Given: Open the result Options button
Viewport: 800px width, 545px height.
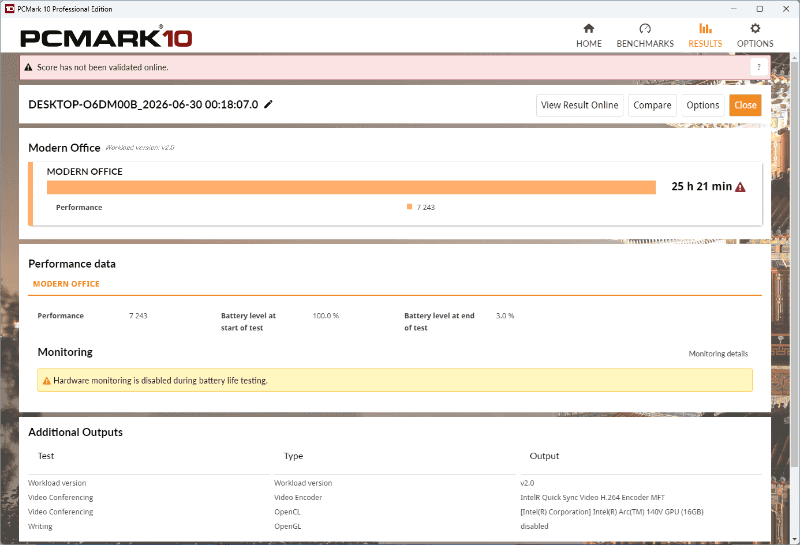Looking at the screenshot, I should [x=703, y=105].
